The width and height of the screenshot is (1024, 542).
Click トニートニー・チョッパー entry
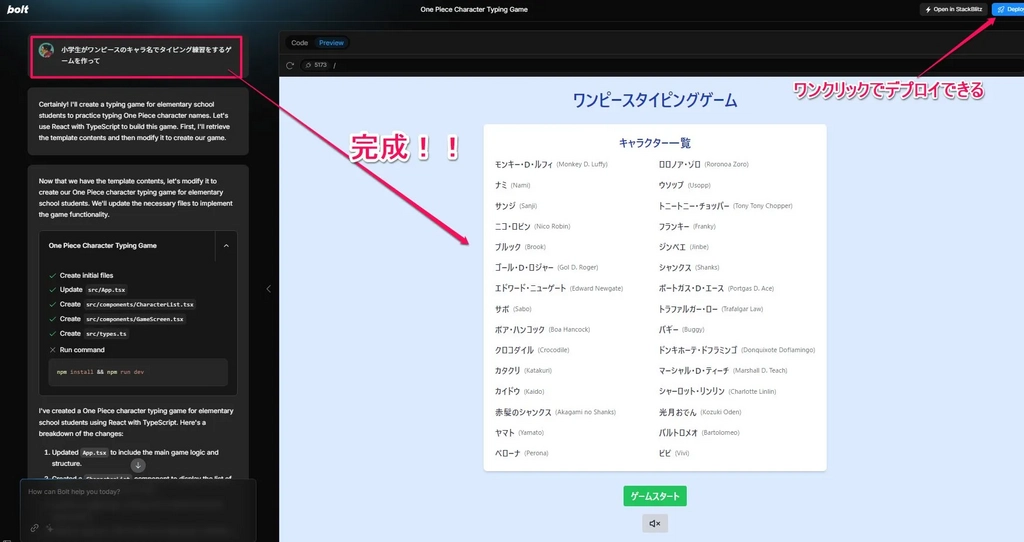coord(725,206)
